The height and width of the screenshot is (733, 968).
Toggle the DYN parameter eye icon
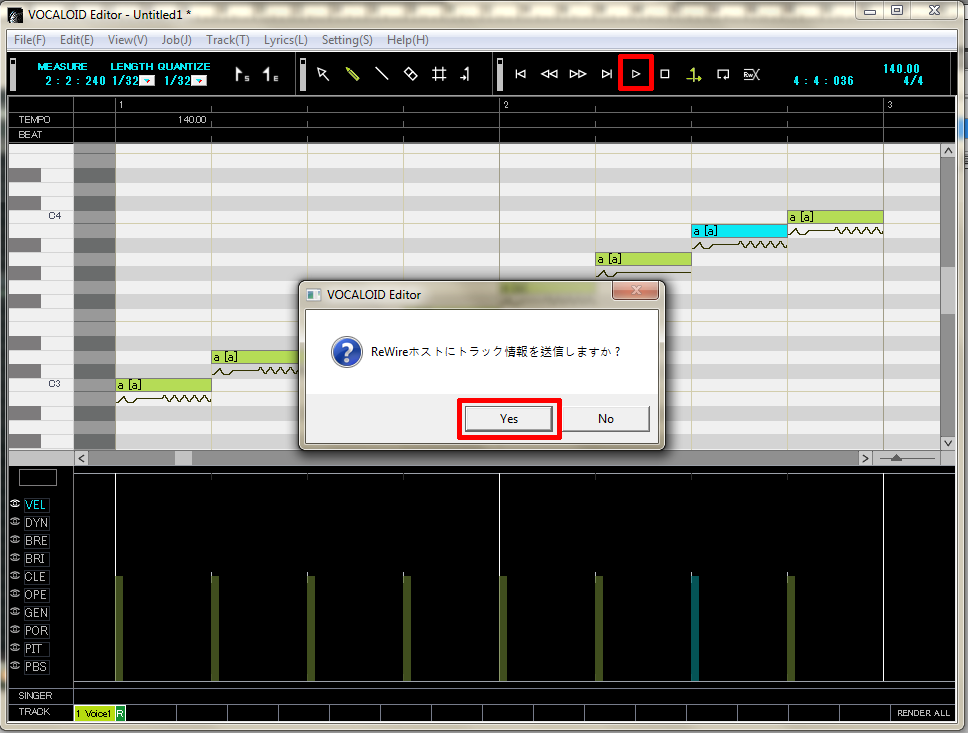point(15,522)
